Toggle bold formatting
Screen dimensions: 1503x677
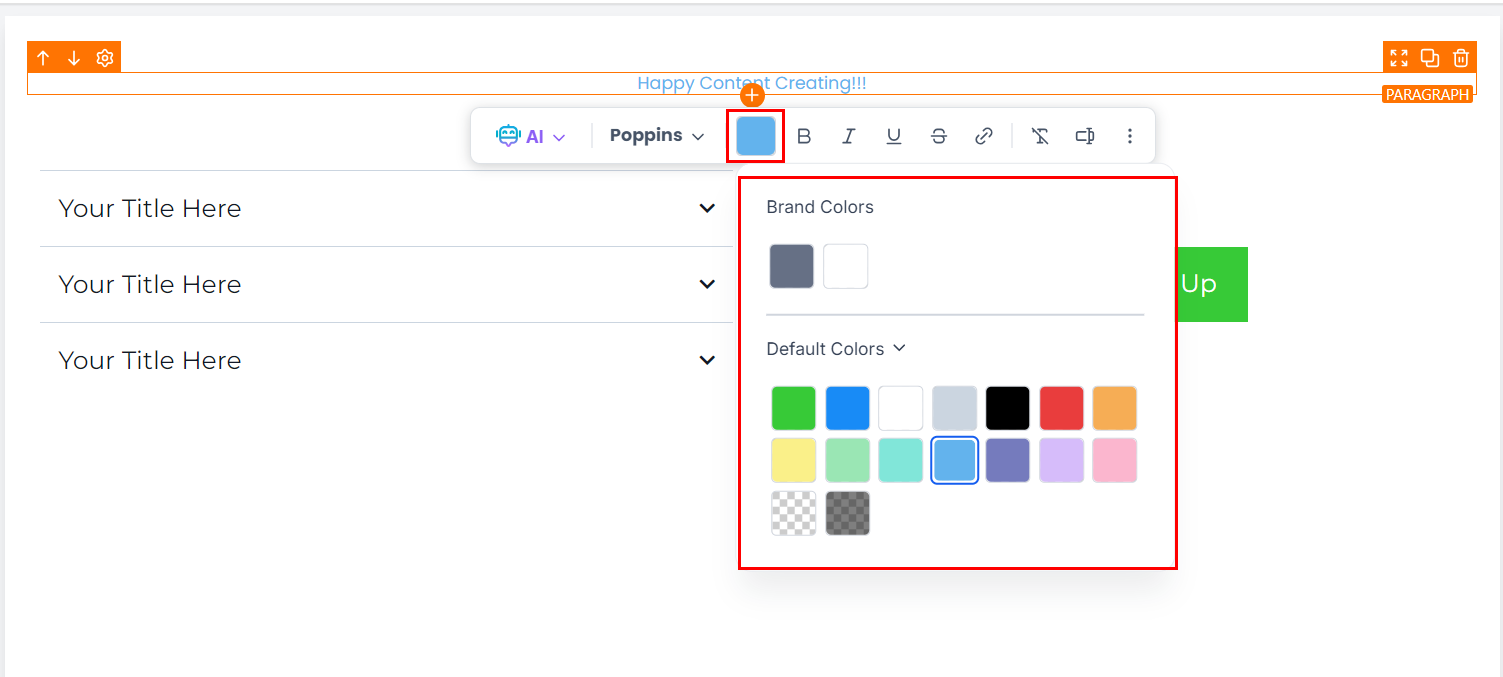[804, 136]
